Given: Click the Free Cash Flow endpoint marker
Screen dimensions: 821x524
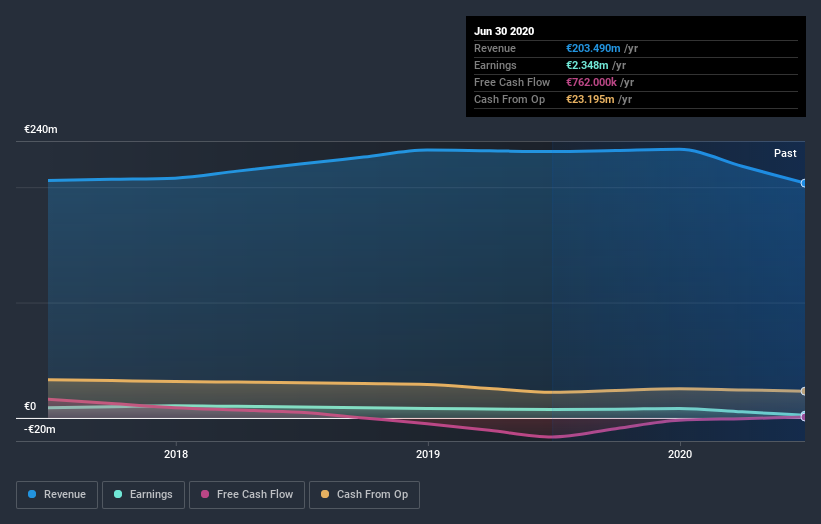Looking at the screenshot, I should point(804,417).
